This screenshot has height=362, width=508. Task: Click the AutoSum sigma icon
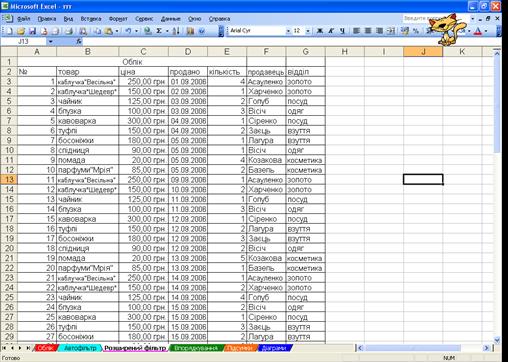[x=159, y=31]
